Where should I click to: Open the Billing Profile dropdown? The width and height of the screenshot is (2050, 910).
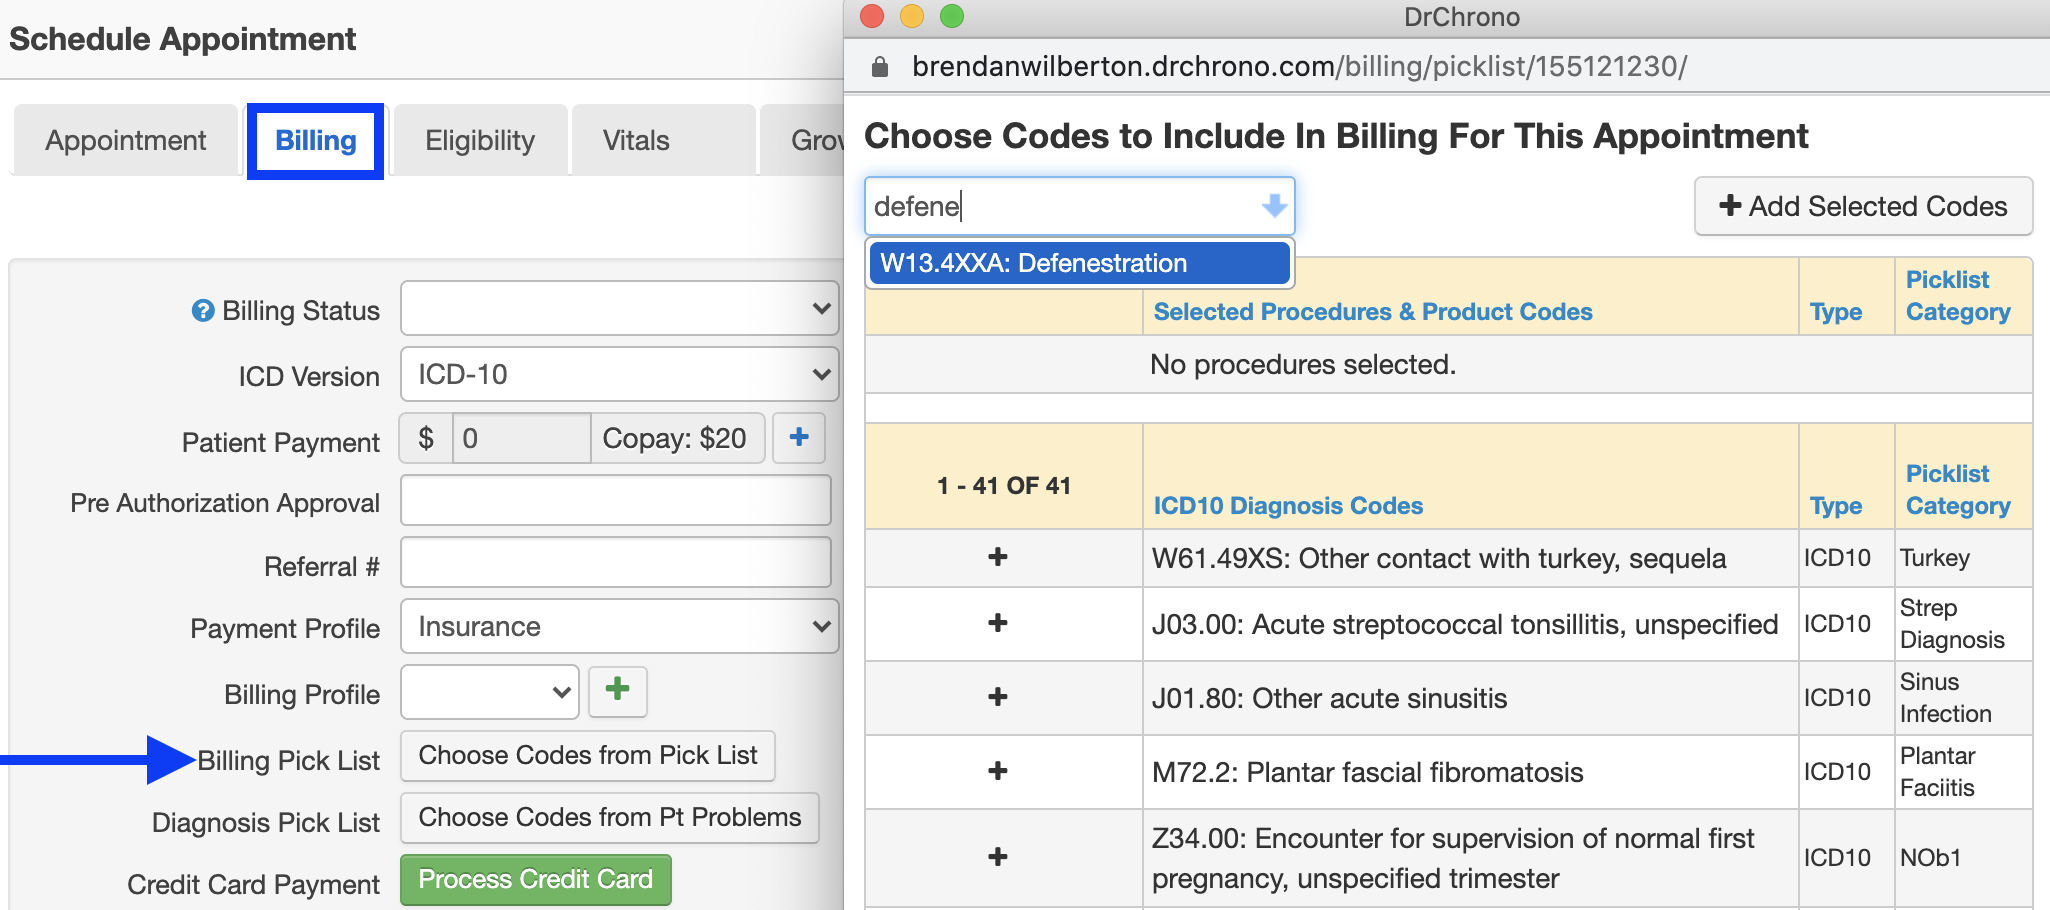click(490, 692)
